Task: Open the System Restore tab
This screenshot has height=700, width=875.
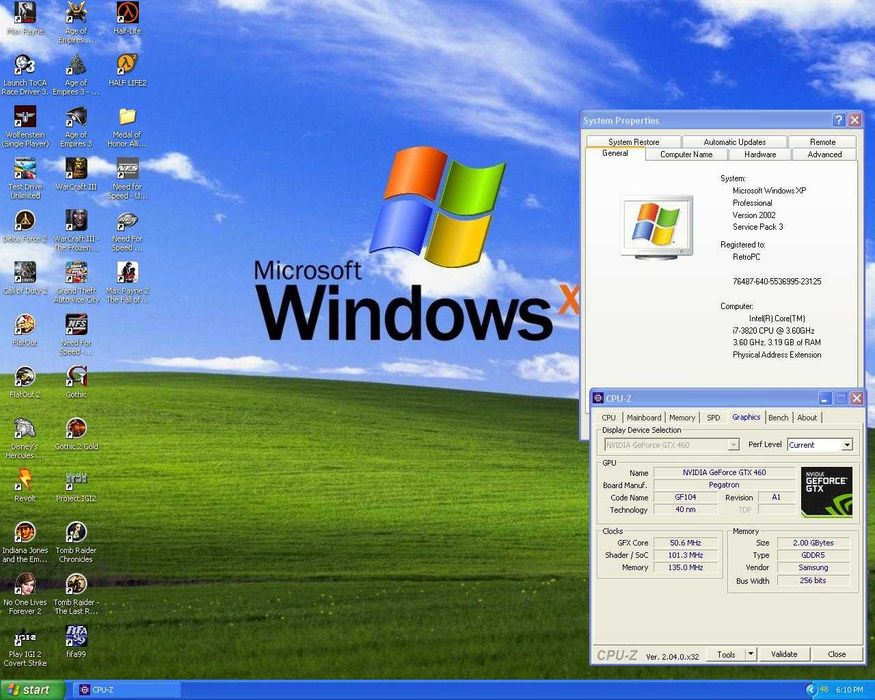Action: (633, 142)
